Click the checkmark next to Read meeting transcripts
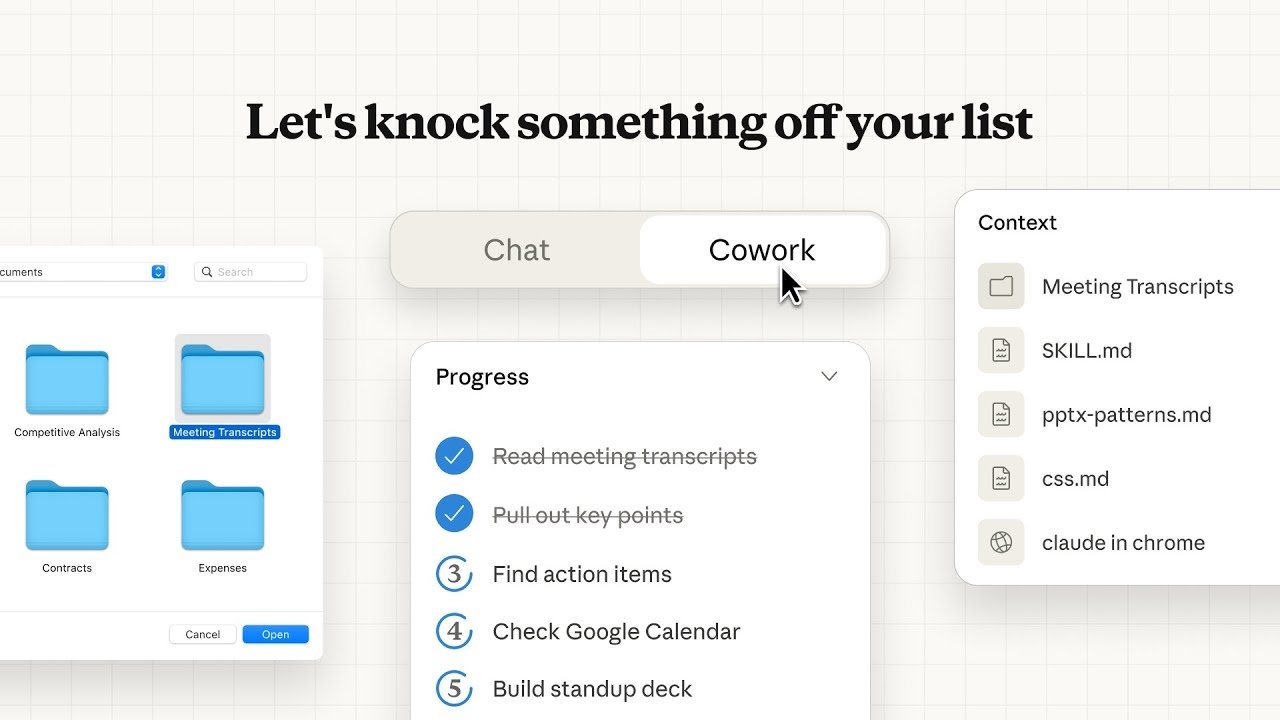 click(x=455, y=455)
